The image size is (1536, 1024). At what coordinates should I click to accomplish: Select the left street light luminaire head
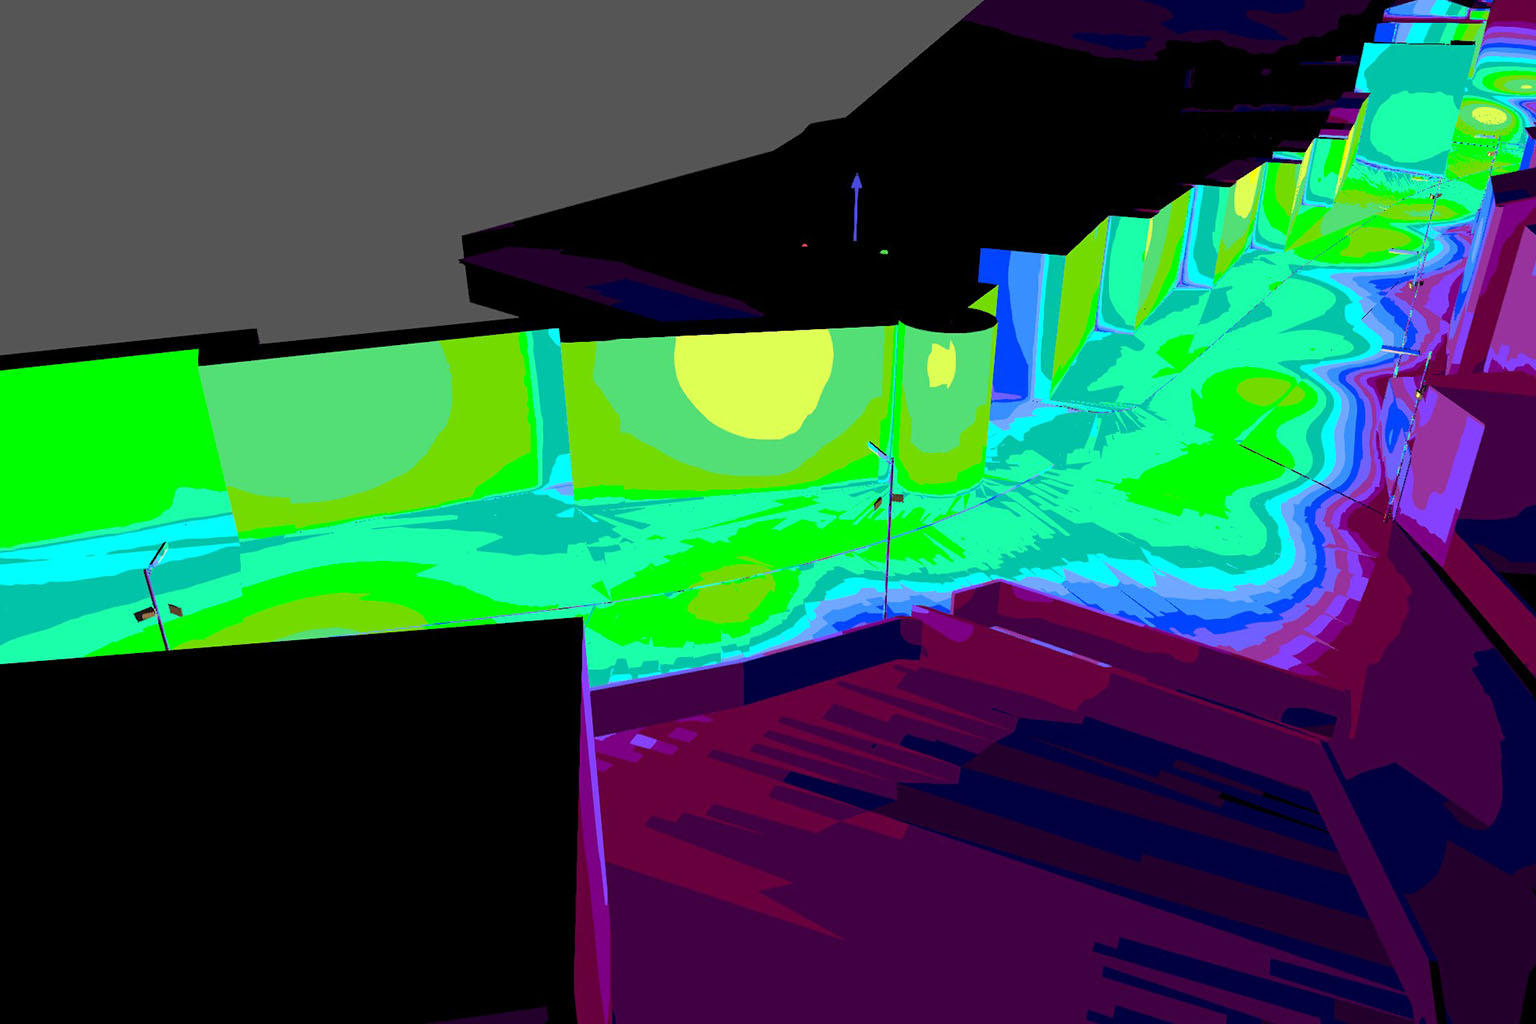click(x=158, y=555)
